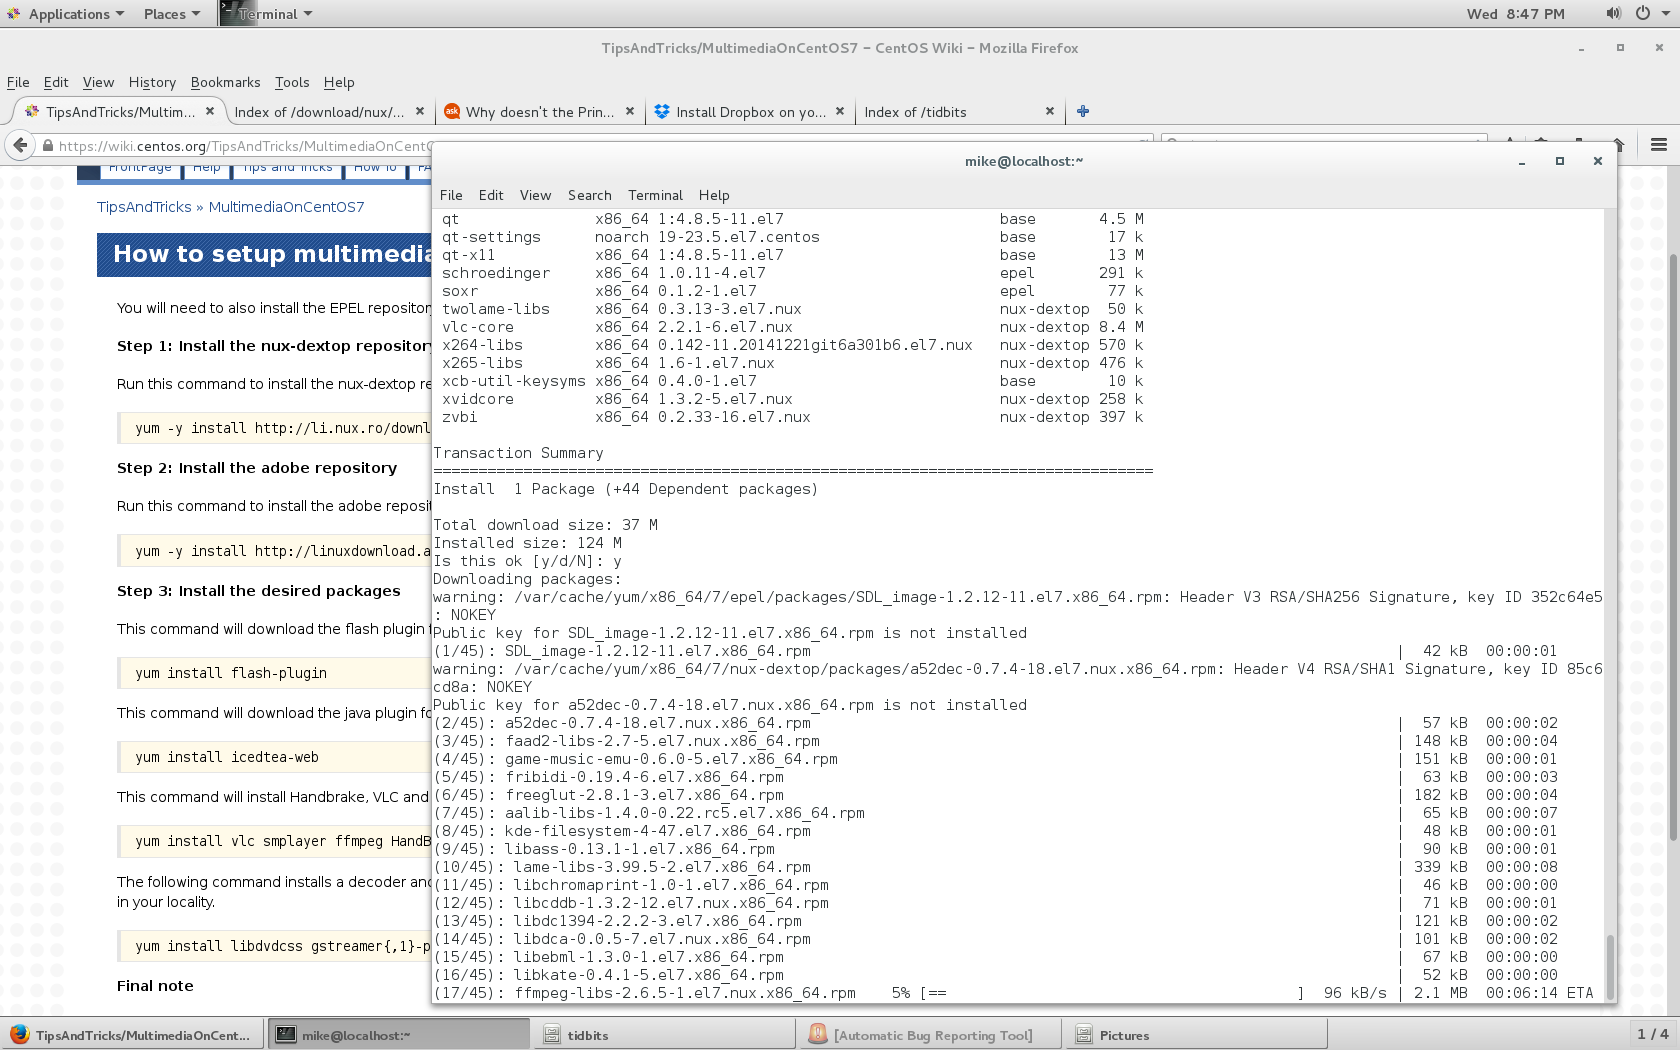
Task: Open the Tips and Tricks nav link
Action: pyautogui.click(x=288, y=170)
